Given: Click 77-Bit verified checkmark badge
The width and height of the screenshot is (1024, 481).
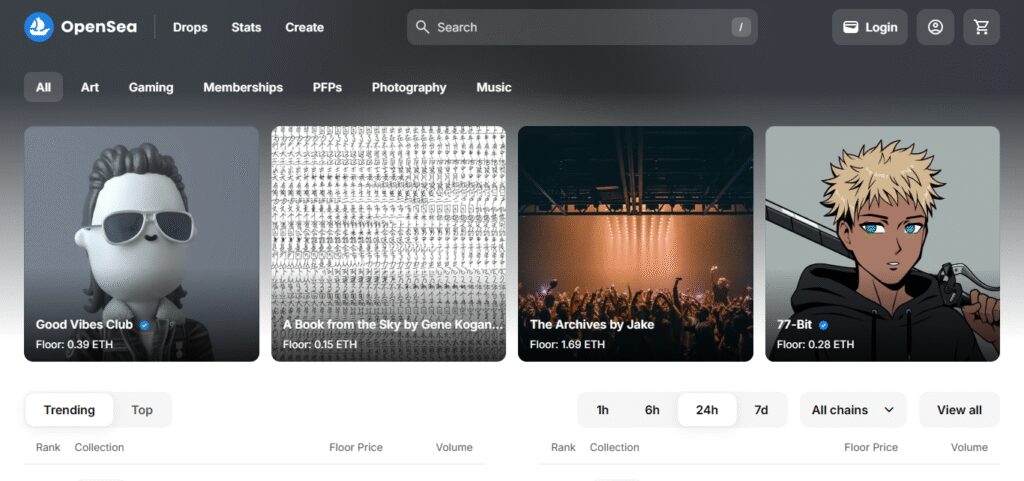Looking at the screenshot, I should pyautogui.click(x=824, y=324).
